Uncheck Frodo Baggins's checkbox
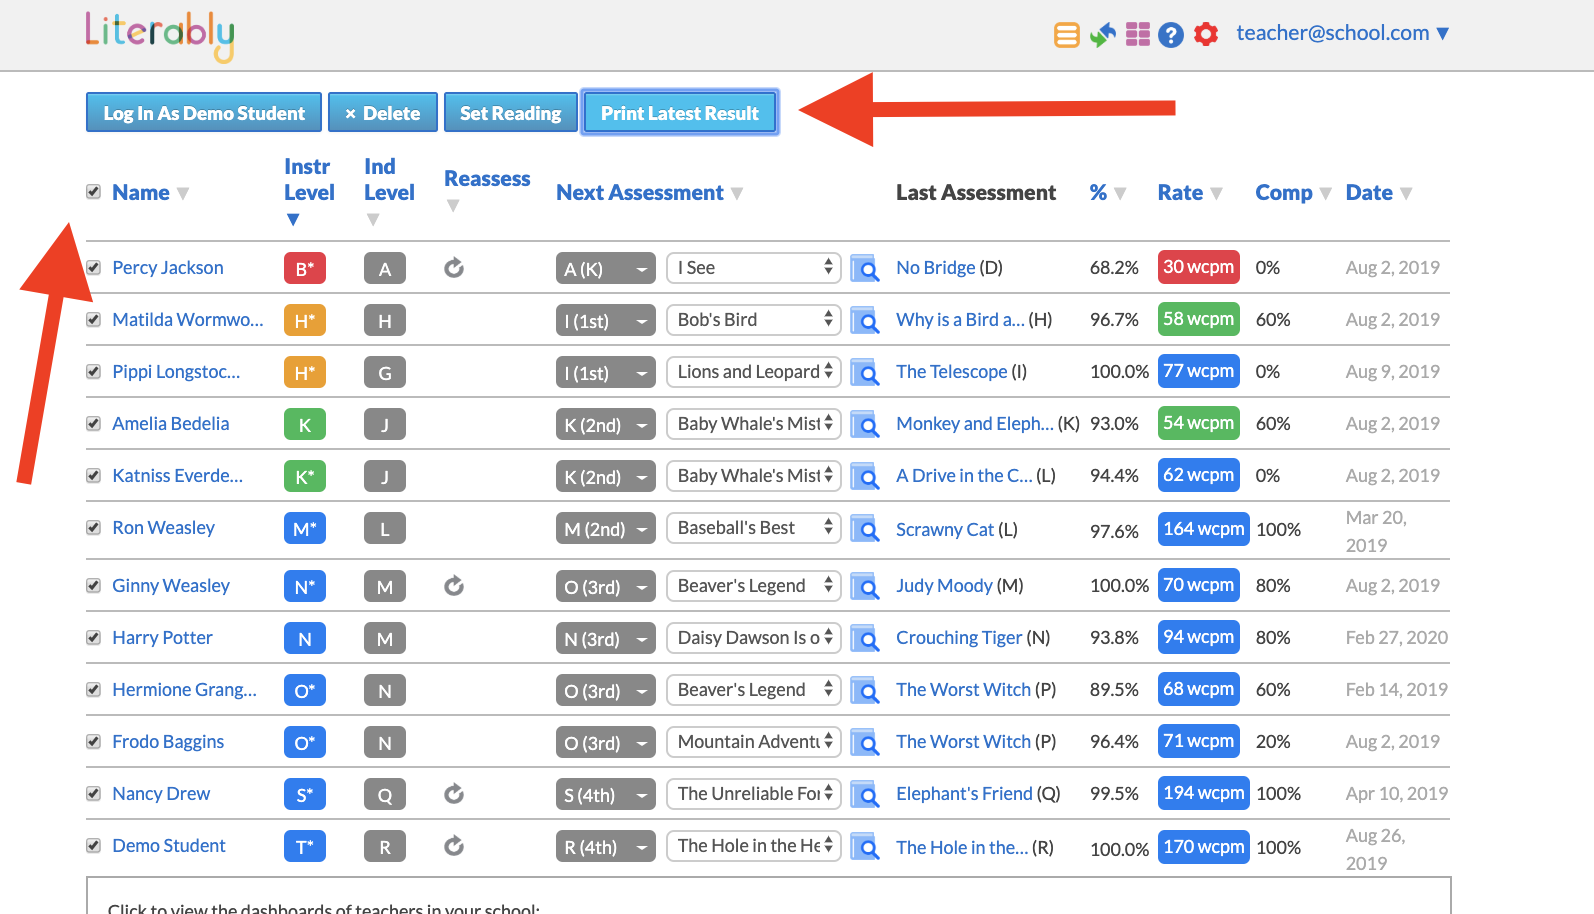The height and width of the screenshot is (914, 1594). (x=93, y=741)
